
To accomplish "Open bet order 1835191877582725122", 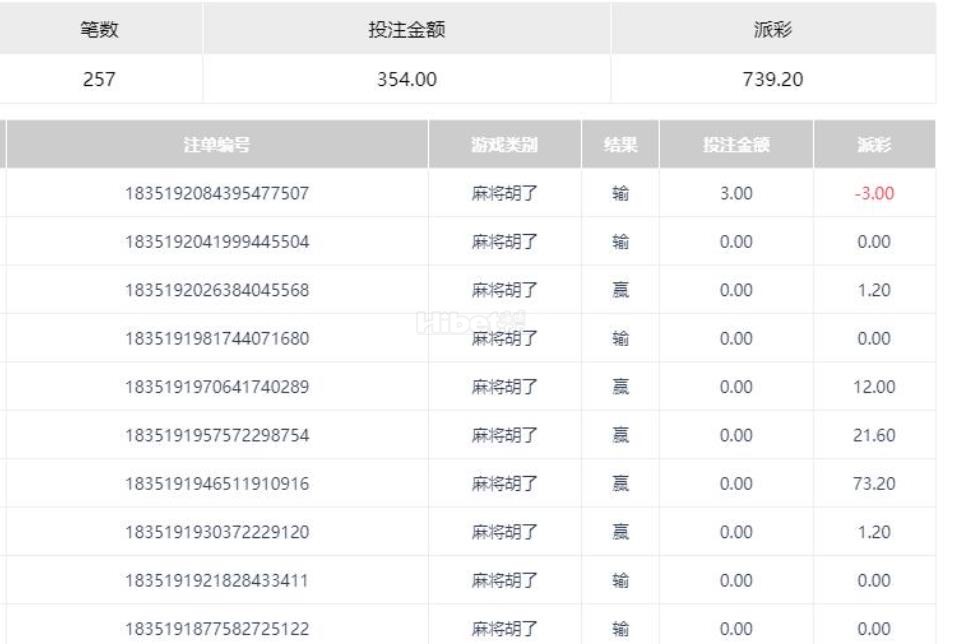I will [216, 629].
